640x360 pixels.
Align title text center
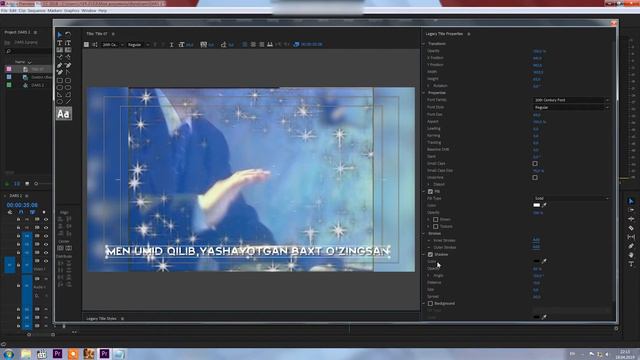[253, 44]
